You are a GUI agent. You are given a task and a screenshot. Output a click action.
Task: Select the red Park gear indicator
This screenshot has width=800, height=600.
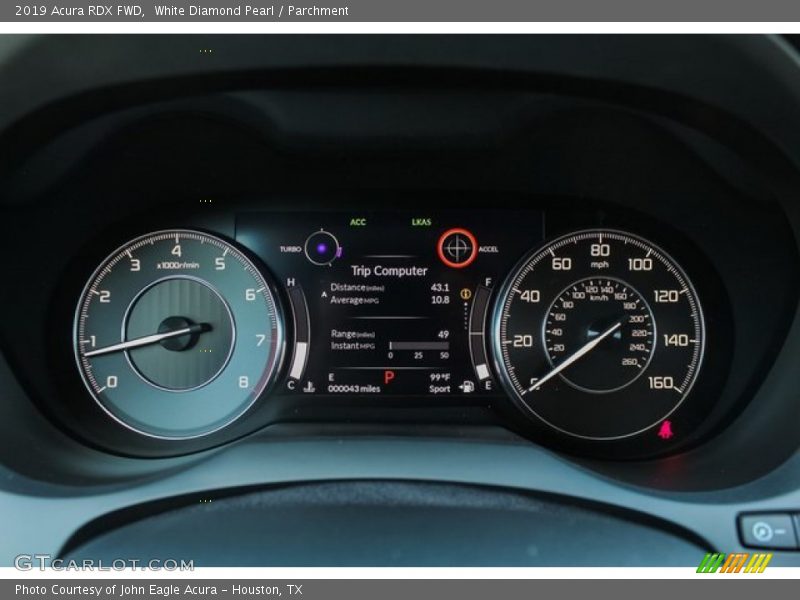(x=388, y=375)
